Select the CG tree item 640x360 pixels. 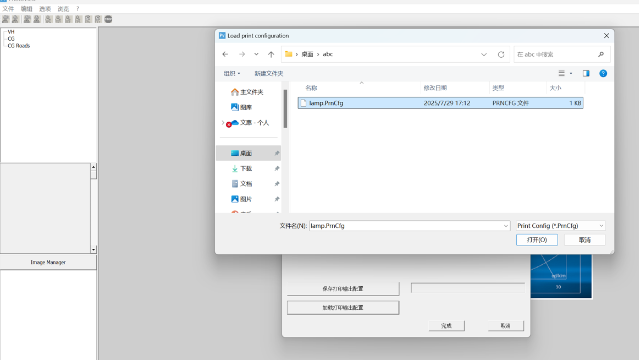point(11,39)
